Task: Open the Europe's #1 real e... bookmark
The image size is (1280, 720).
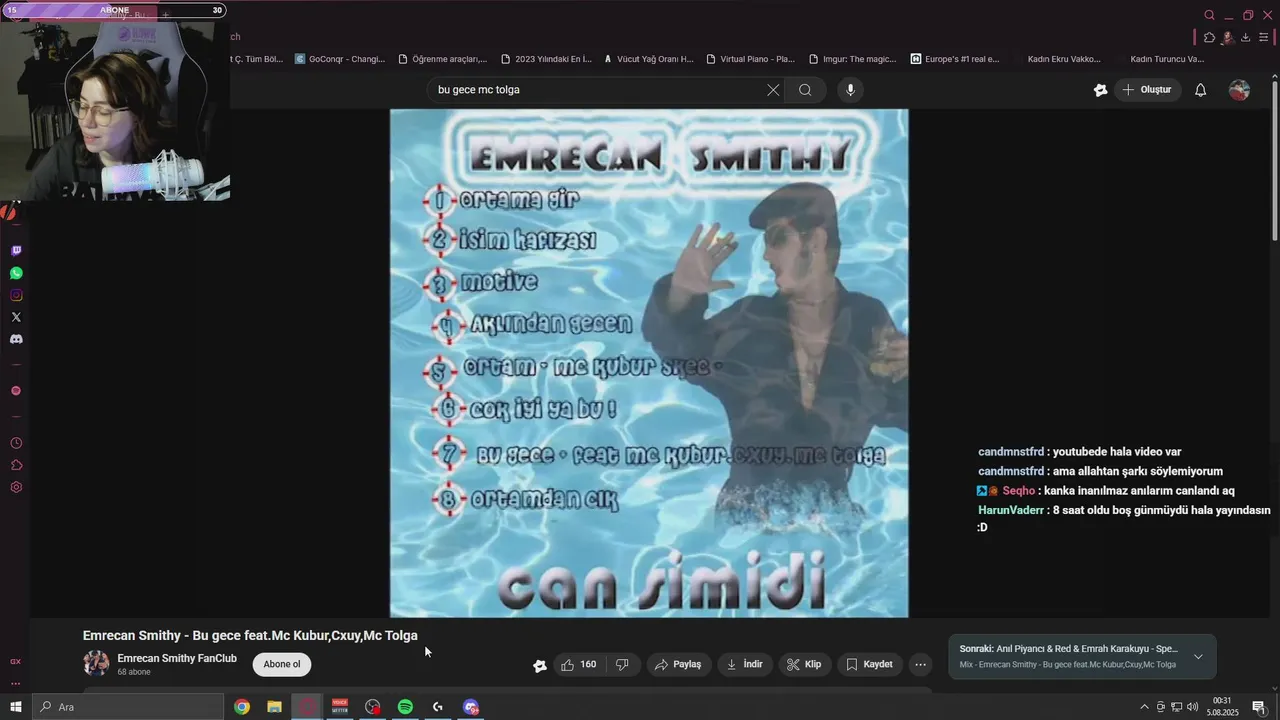Action: [x=954, y=59]
